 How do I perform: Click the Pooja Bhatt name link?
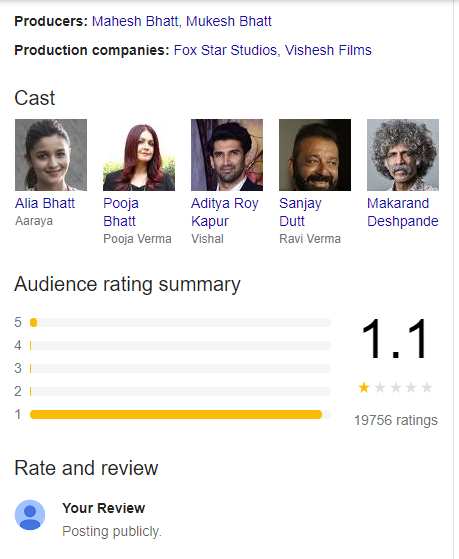pos(121,212)
